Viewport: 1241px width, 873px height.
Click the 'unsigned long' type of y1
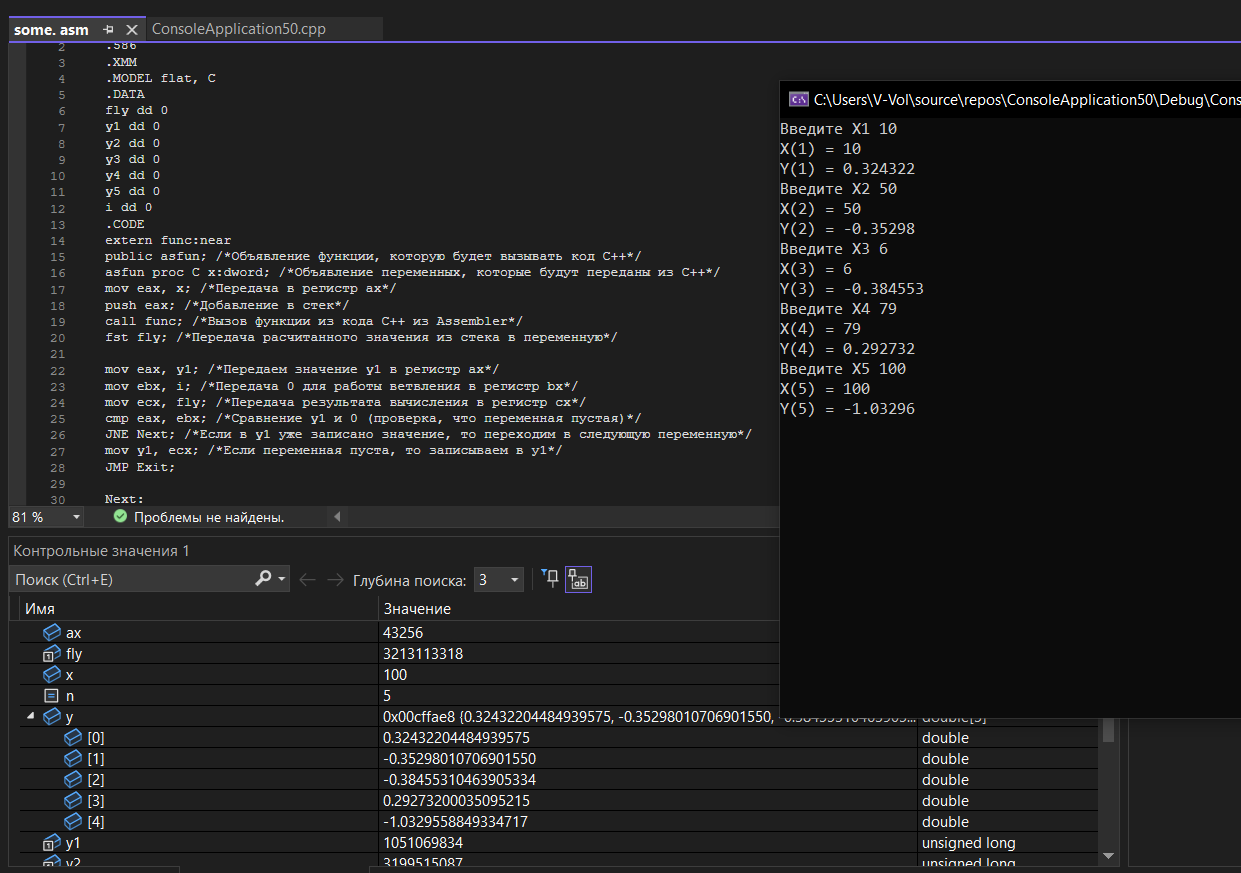point(968,843)
